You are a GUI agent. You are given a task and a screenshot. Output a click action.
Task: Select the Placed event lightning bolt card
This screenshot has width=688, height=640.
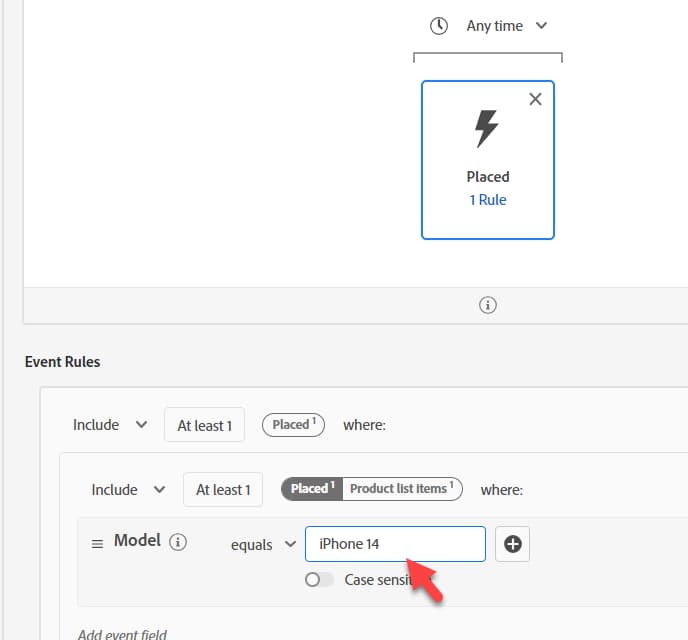[x=487, y=160]
